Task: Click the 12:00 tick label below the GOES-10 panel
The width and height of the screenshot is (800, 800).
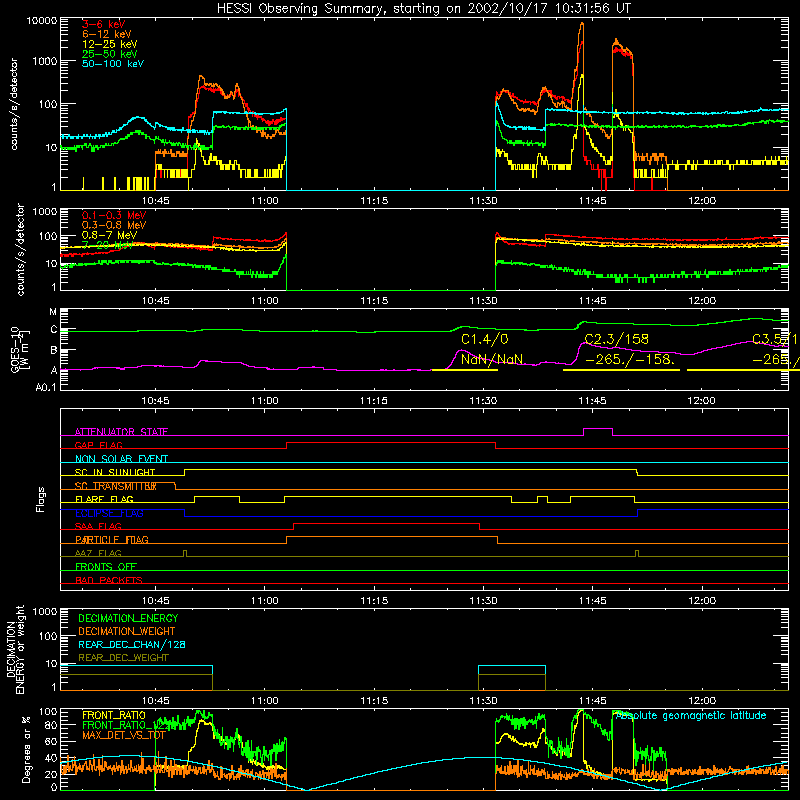Action: [x=702, y=401]
